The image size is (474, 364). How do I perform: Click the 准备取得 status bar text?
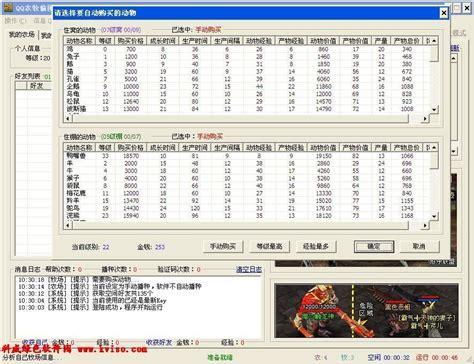click(x=220, y=357)
